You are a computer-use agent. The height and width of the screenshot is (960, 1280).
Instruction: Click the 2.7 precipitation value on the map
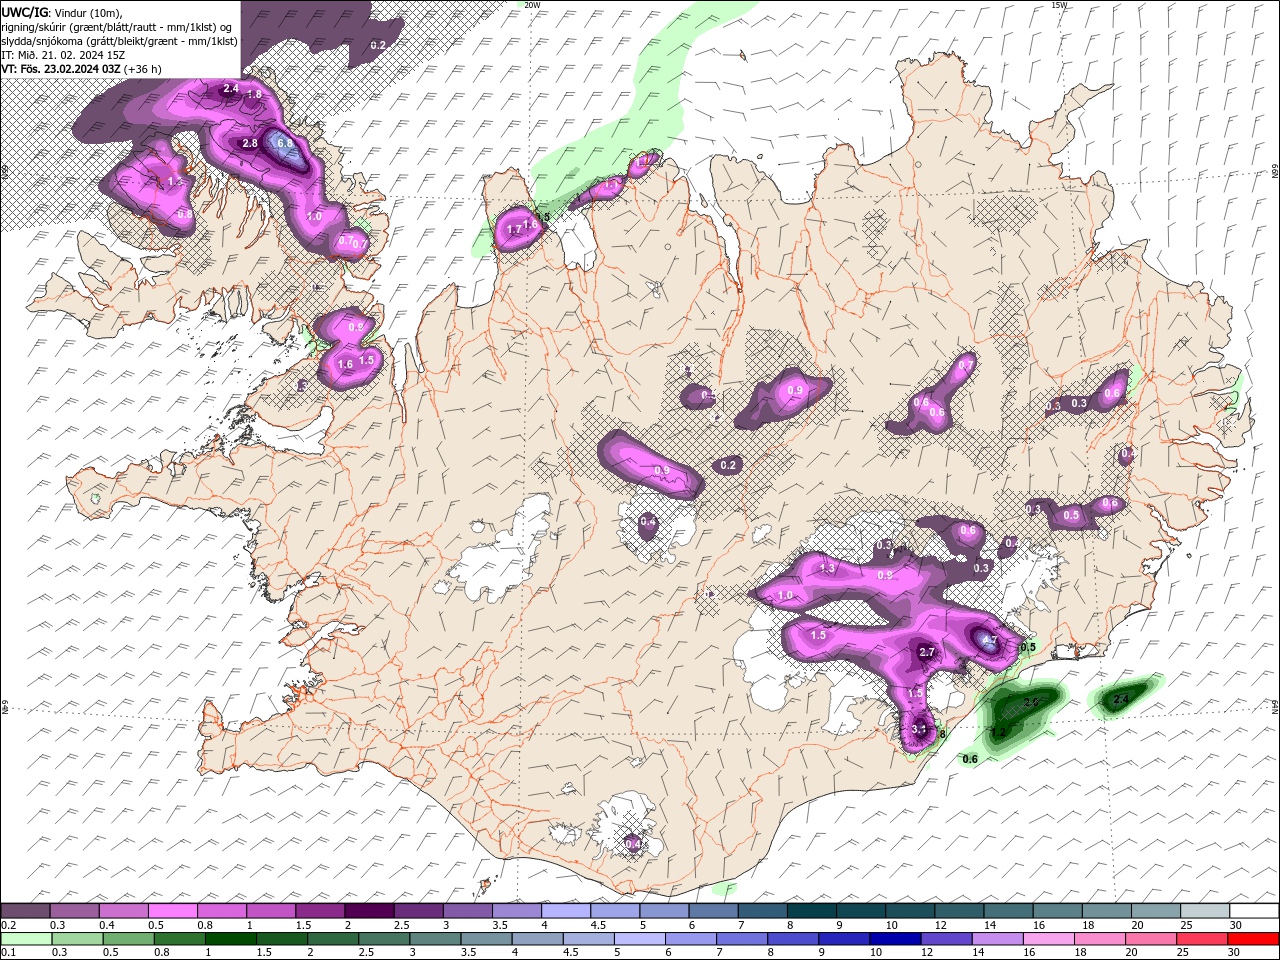tap(926, 652)
